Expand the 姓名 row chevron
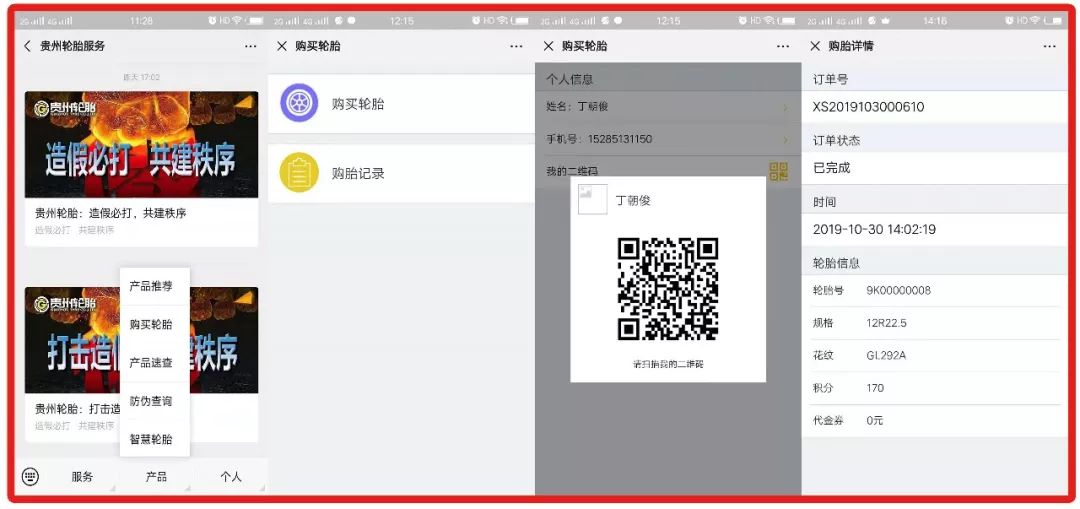The height and width of the screenshot is (509, 1080). tap(785, 107)
